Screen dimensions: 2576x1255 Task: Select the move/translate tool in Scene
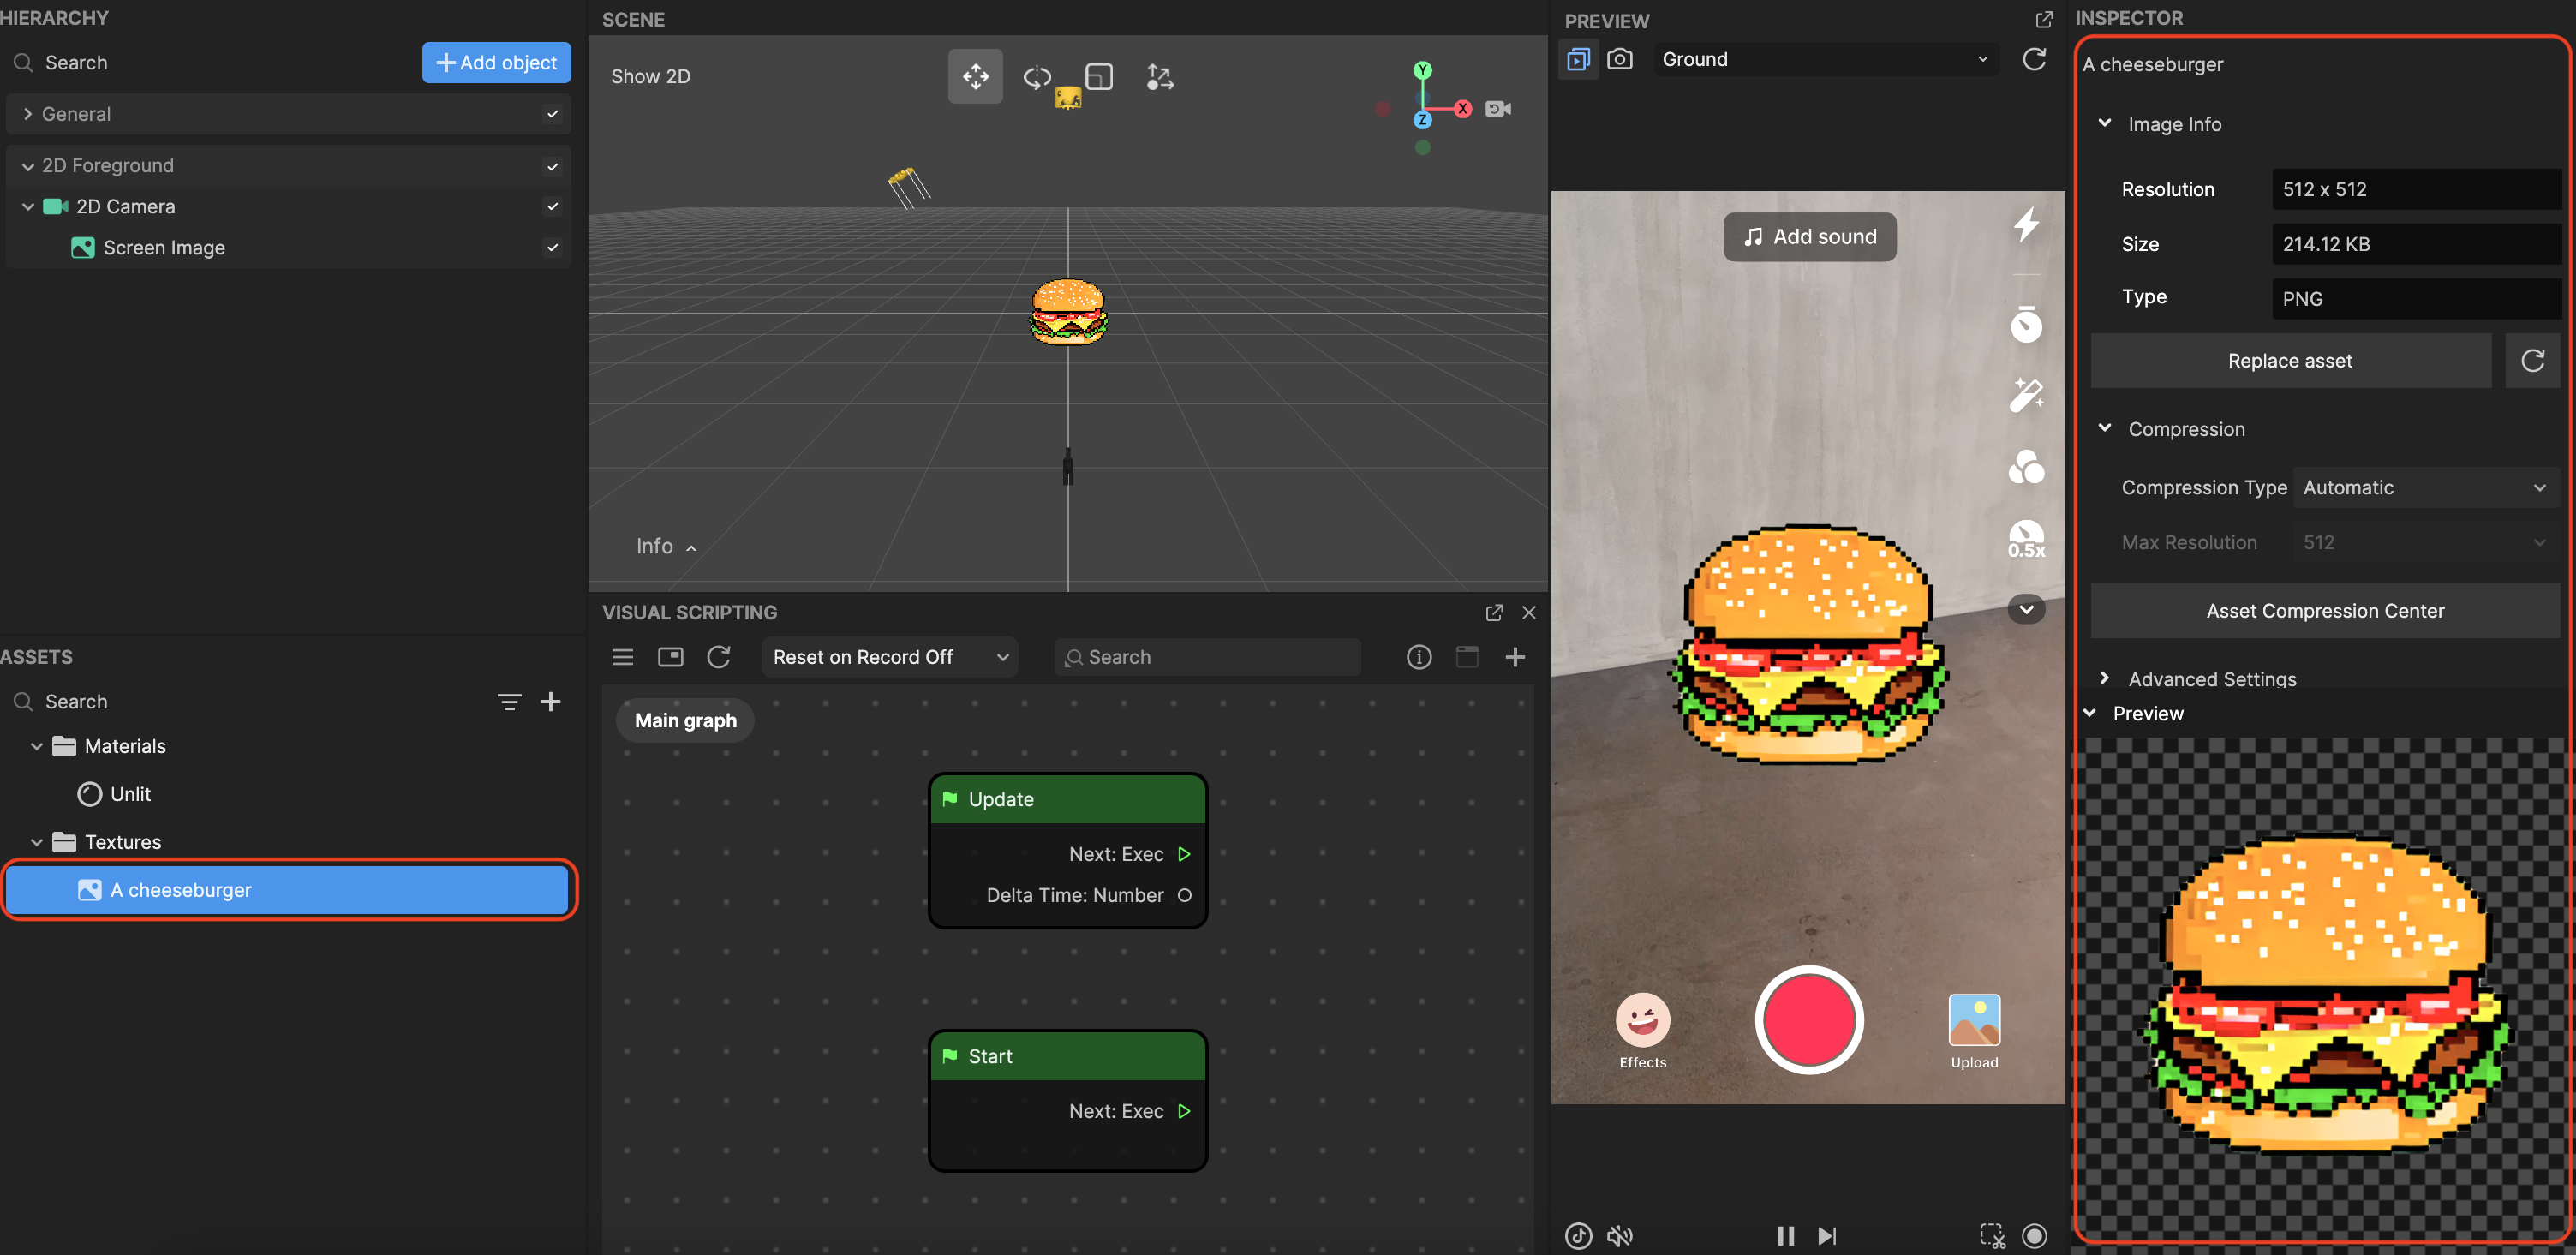tap(975, 76)
